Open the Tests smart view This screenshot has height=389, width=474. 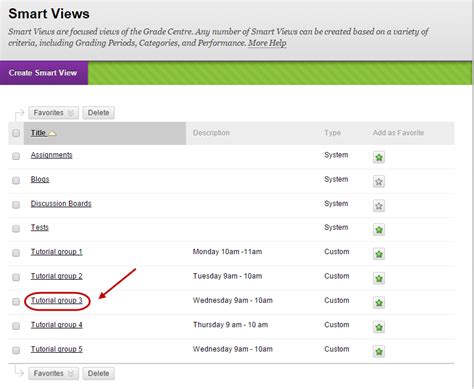click(39, 227)
